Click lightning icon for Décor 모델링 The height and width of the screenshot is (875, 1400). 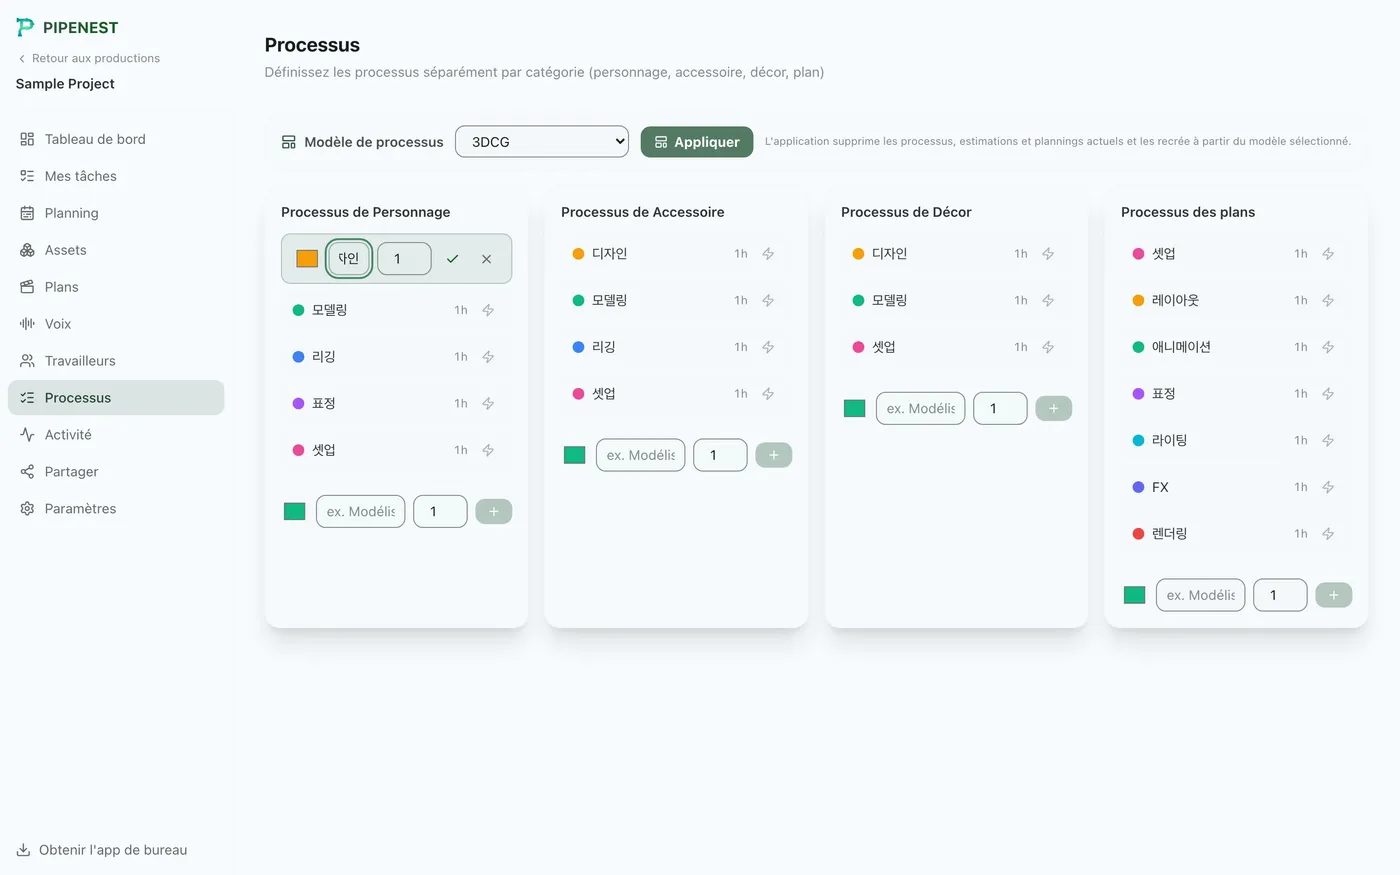pyautogui.click(x=1048, y=300)
